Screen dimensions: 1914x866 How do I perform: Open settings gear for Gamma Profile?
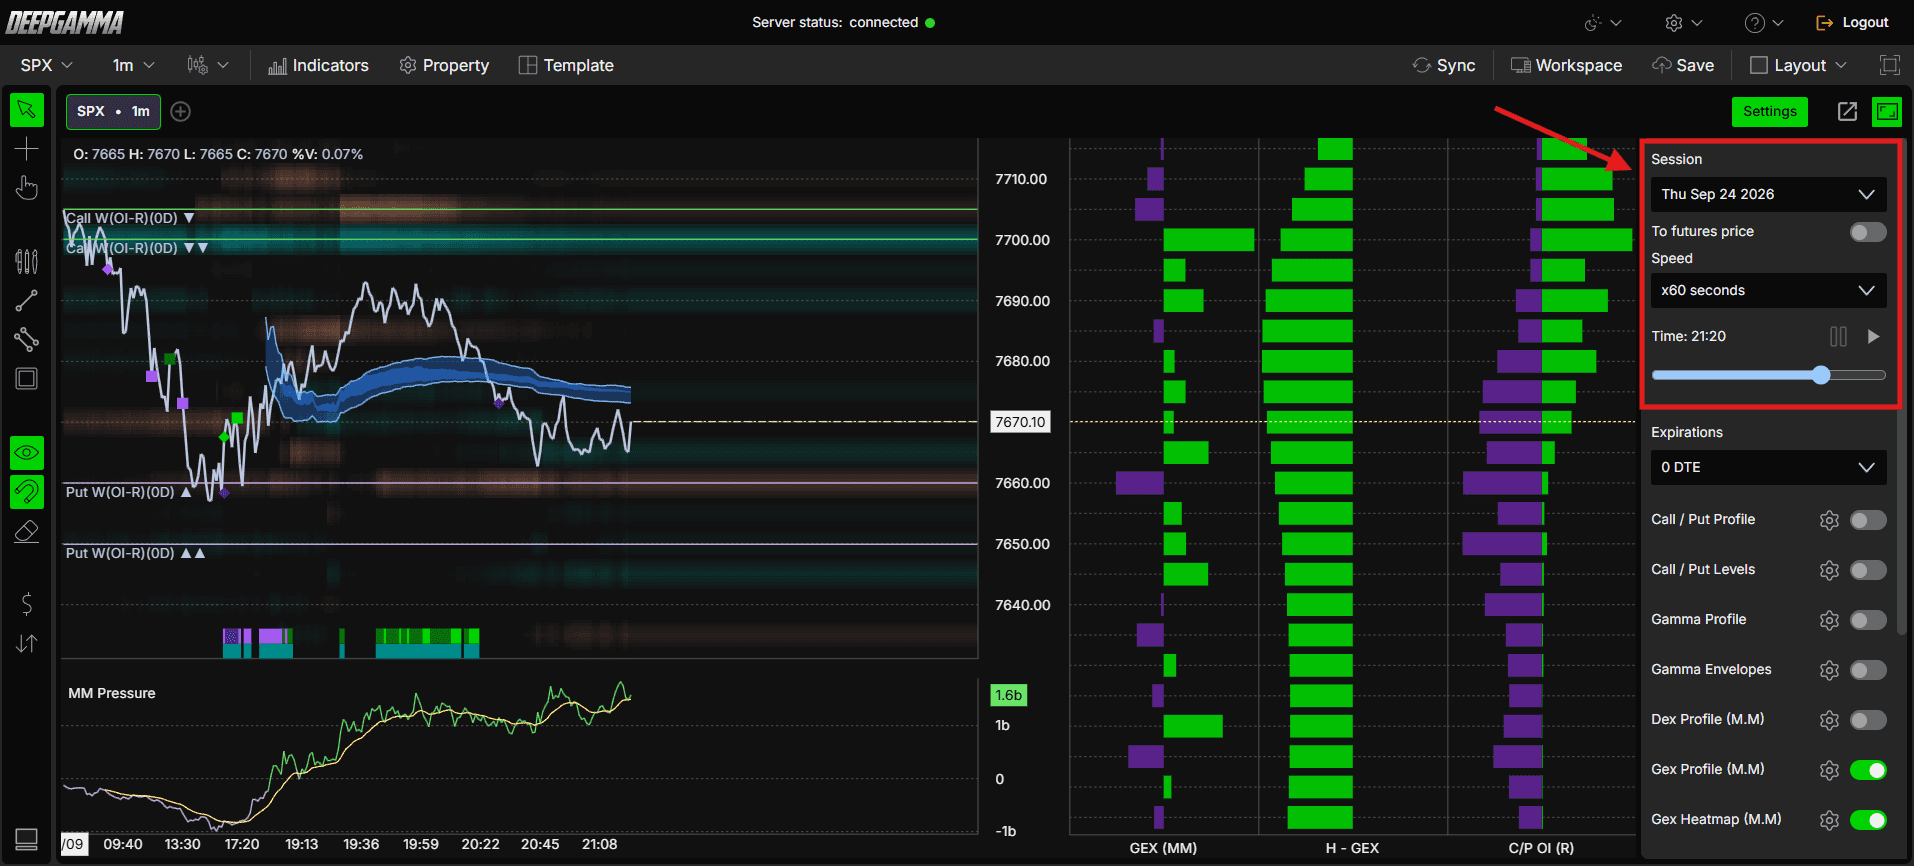coord(1829,620)
